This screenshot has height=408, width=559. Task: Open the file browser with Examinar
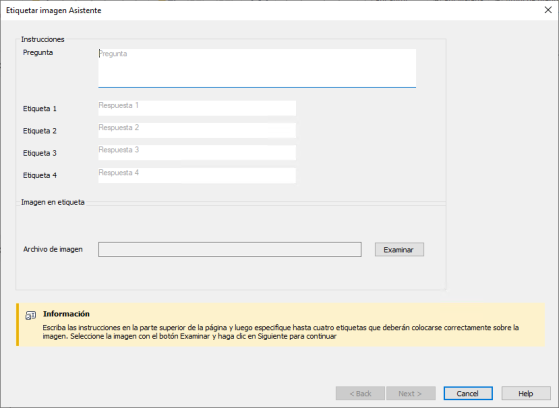[399, 250]
